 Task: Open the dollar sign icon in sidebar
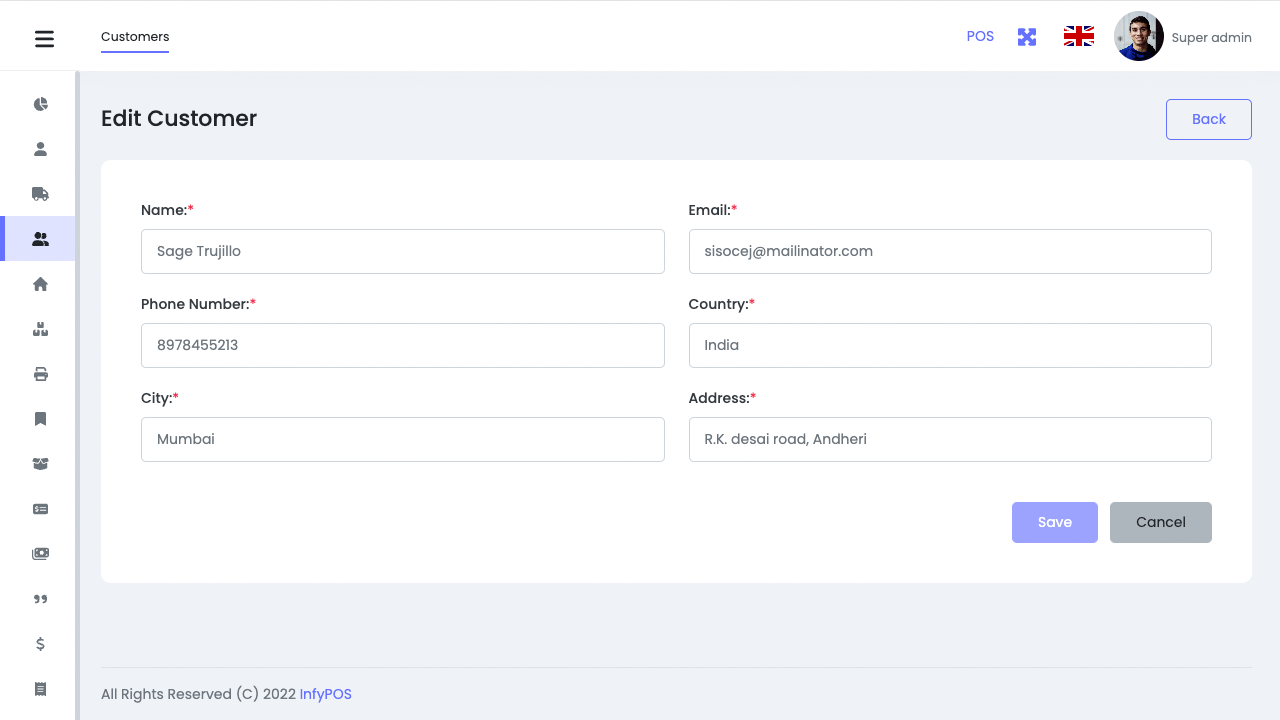coord(40,644)
